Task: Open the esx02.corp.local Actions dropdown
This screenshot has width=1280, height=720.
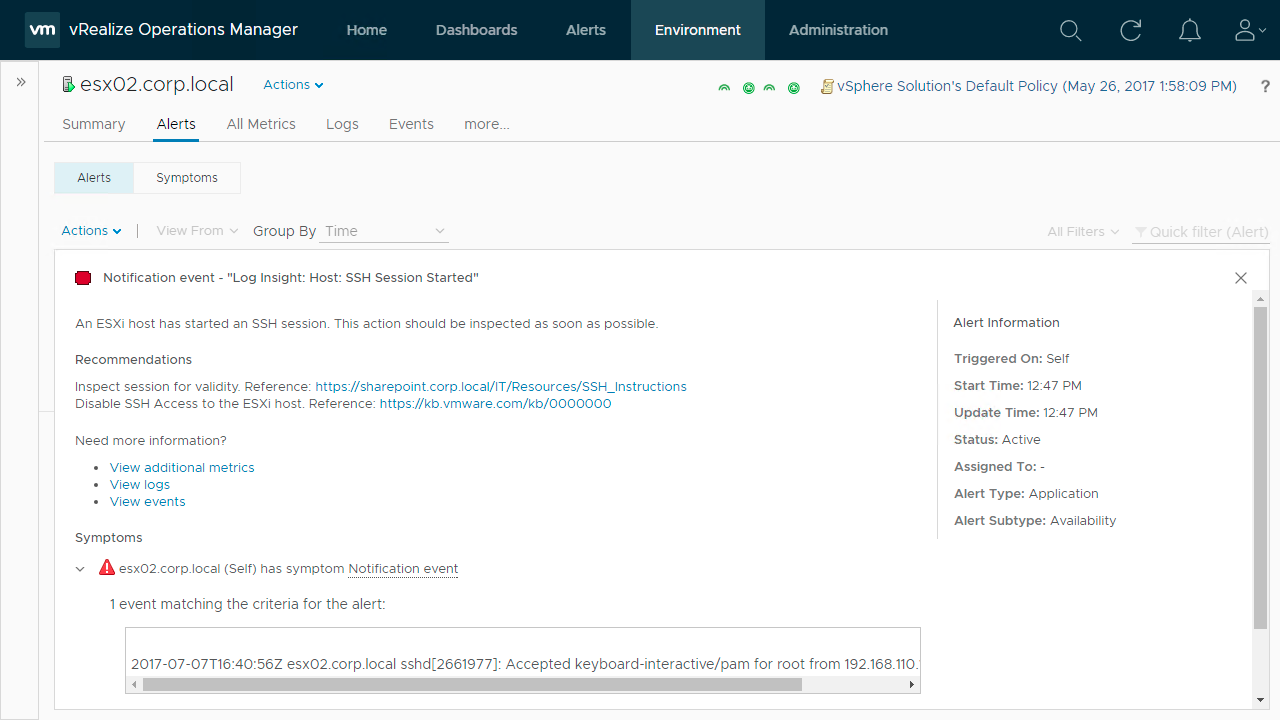Action: point(293,85)
